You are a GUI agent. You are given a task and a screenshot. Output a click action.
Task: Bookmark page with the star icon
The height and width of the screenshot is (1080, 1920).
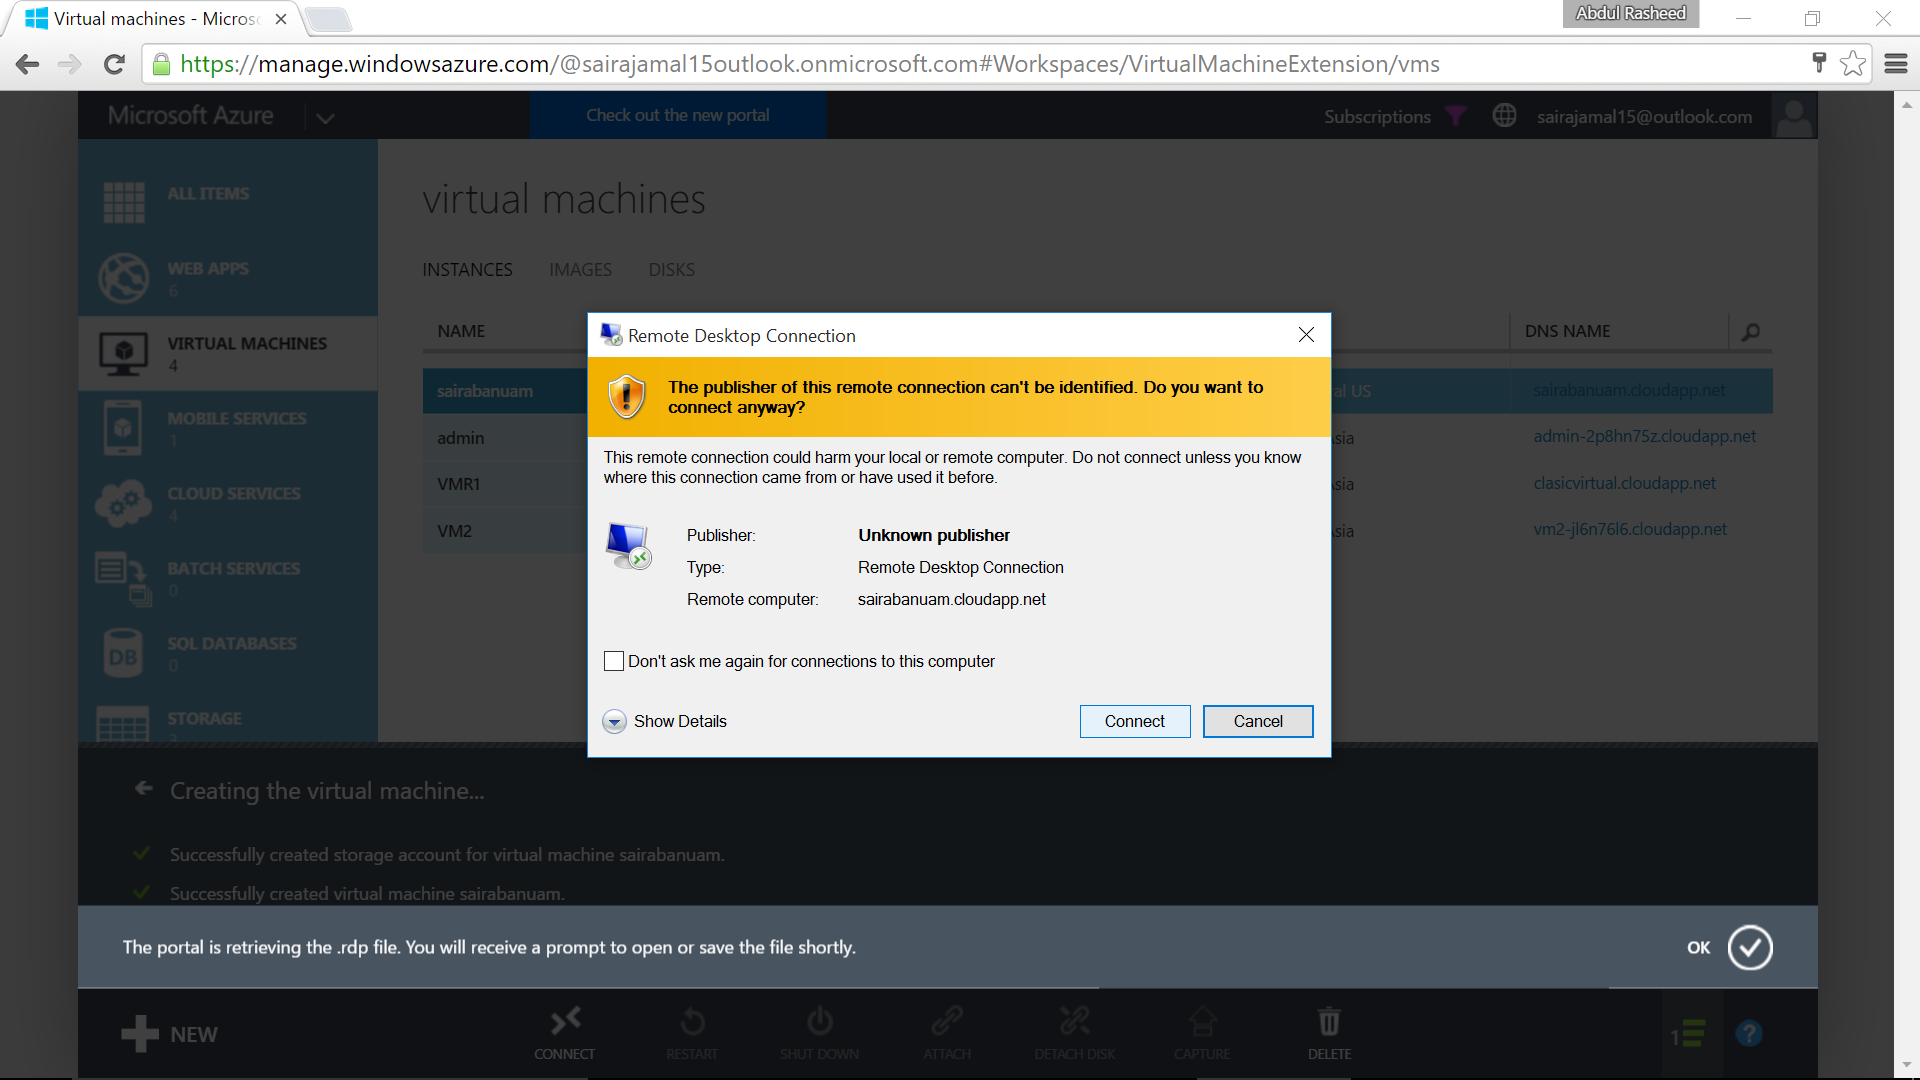tap(1853, 64)
